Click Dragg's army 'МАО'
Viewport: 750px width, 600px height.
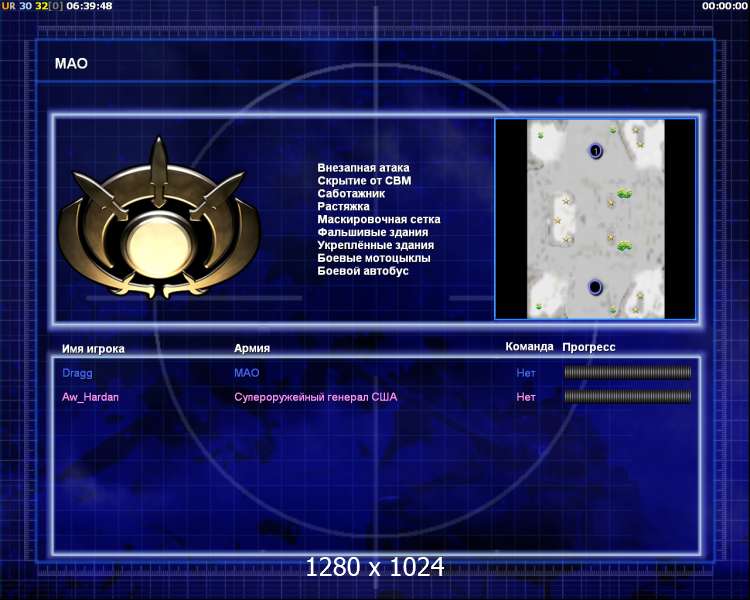(247, 373)
